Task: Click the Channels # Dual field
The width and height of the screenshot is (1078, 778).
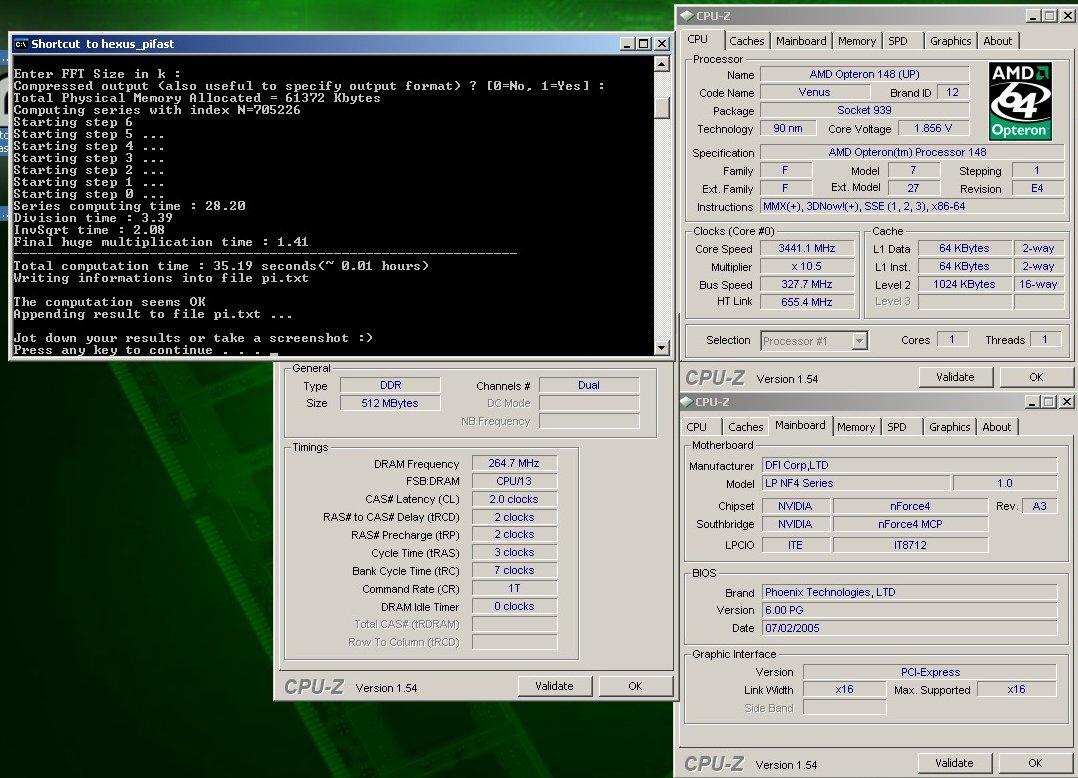Action: pyautogui.click(x=589, y=386)
